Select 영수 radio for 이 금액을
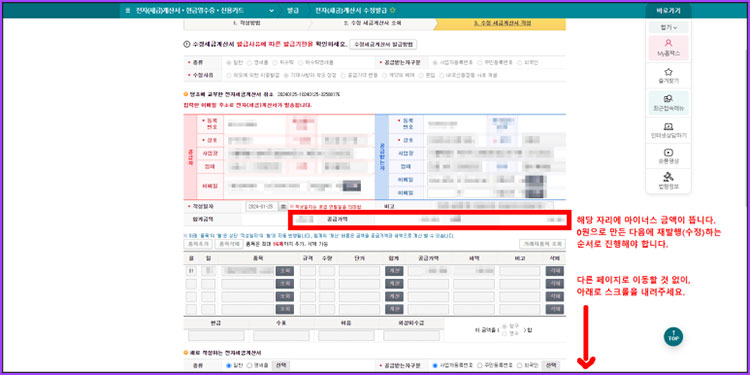This screenshot has height=375, width=750. (x=504, y=333)
